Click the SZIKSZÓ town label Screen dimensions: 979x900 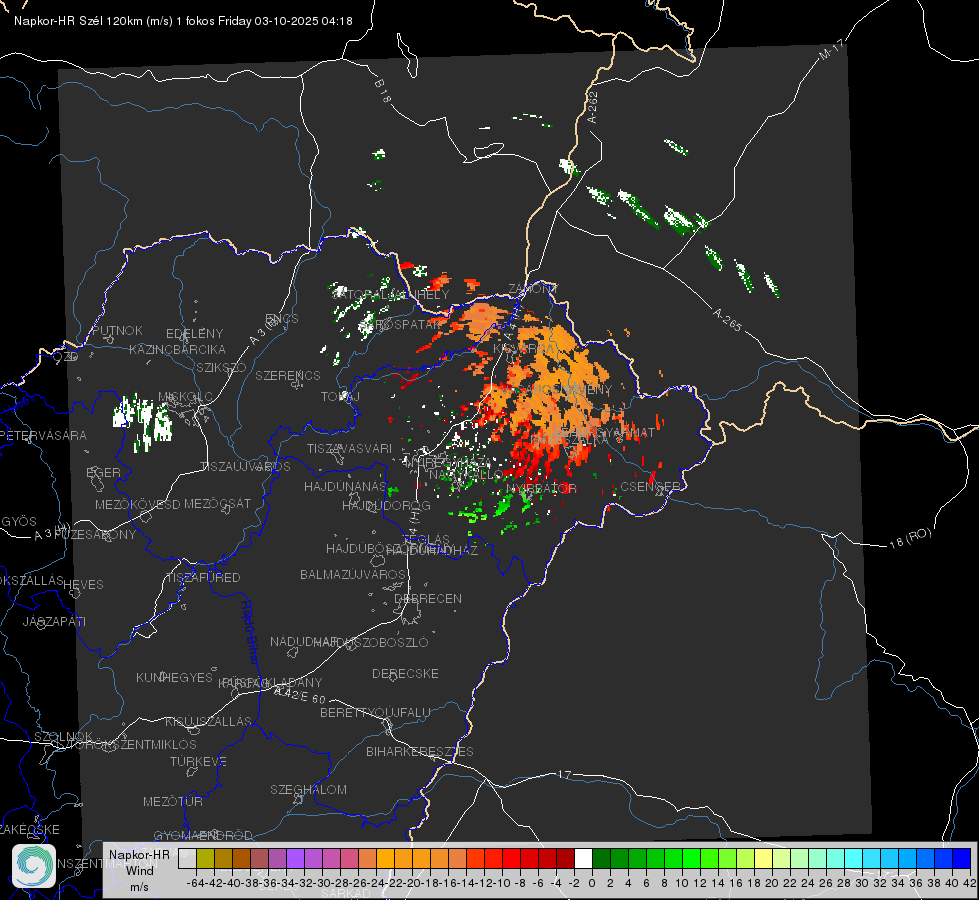(221, 367)
